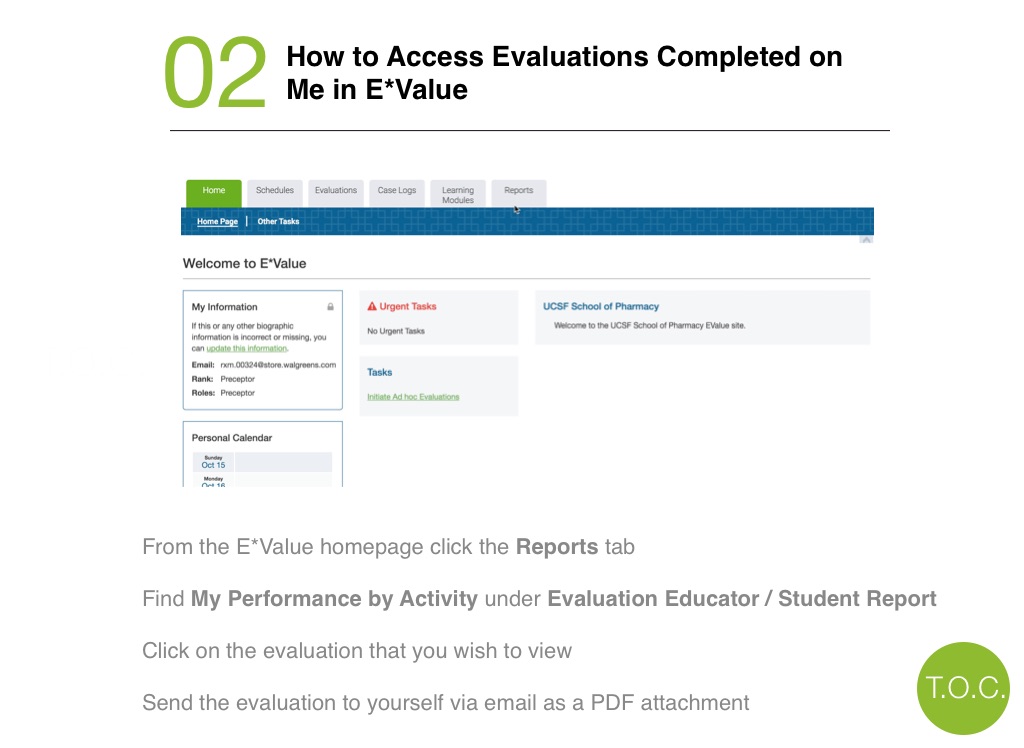Click the green Home tab
Screen dimensions: 1024x748
pyautogui.click(x=214, y=193)
